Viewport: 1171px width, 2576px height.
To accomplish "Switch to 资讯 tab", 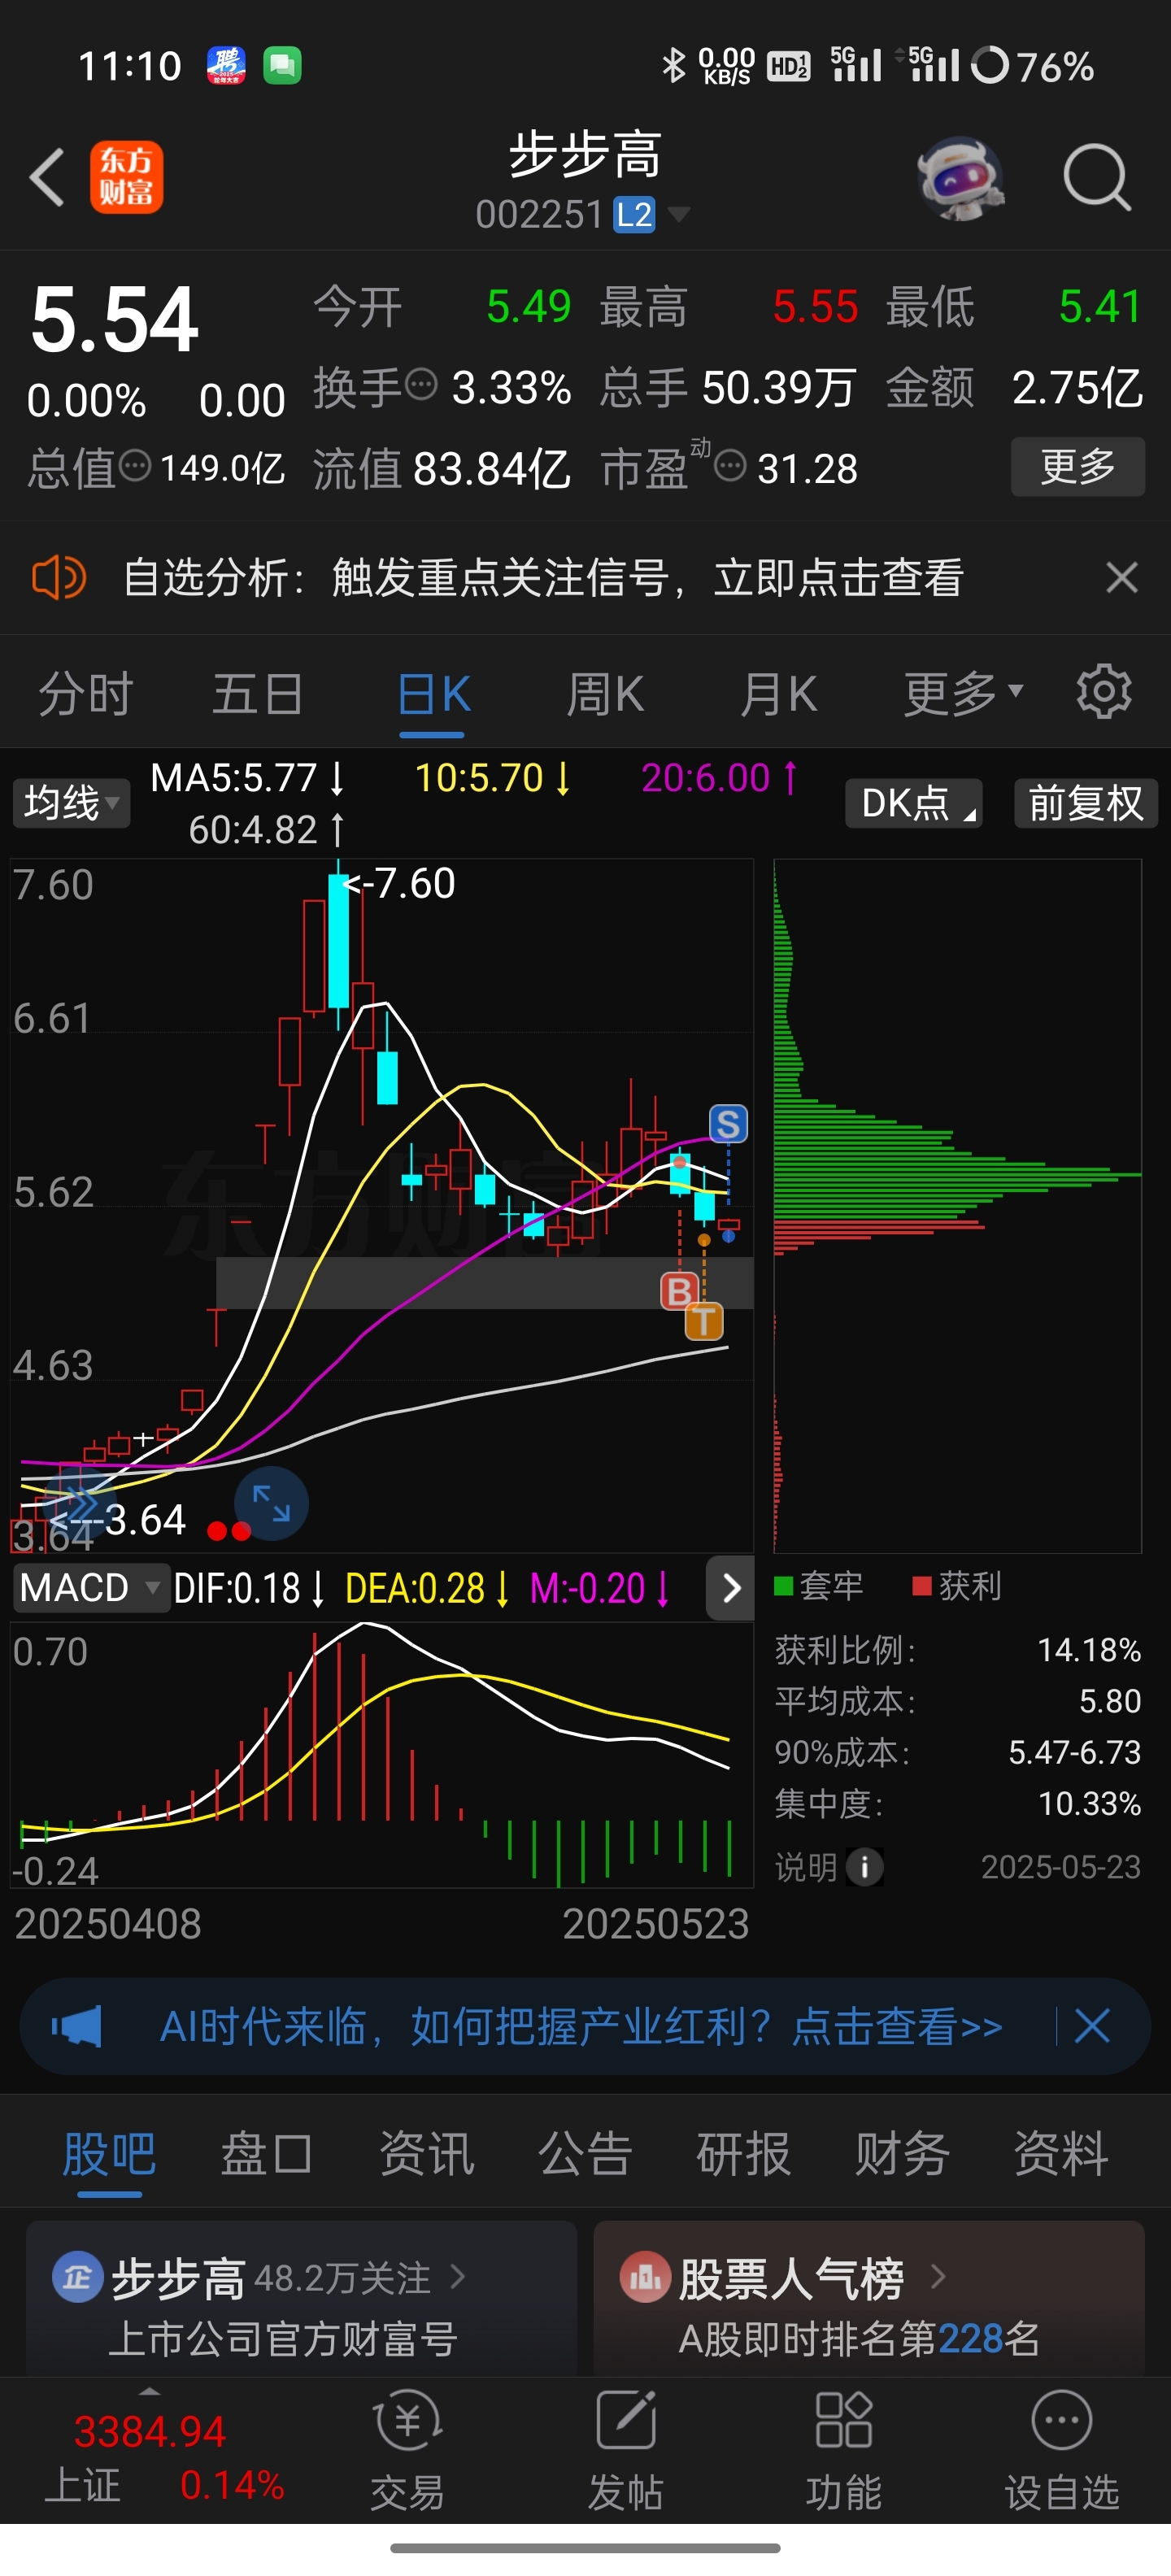I will 426,2153.
